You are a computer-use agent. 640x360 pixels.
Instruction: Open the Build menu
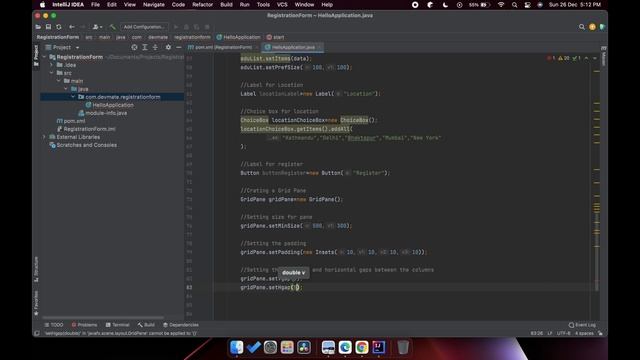[x=226, y=5]
